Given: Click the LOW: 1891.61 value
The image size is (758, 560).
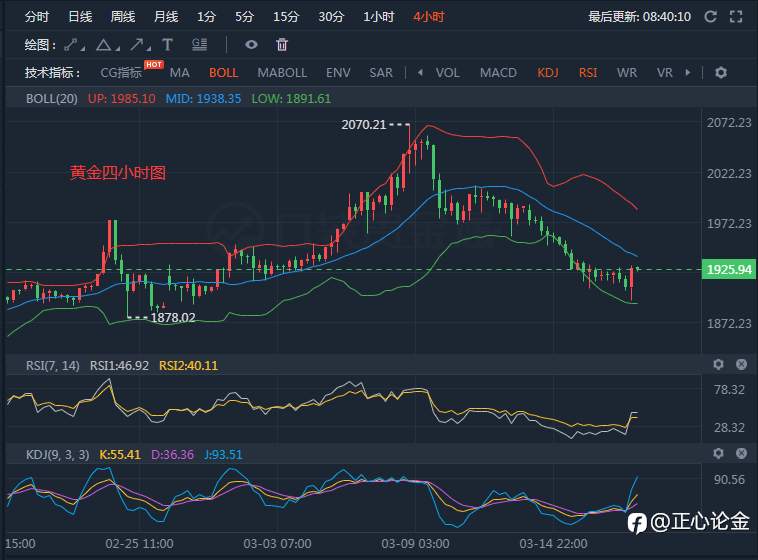Looking at the screenshot, I should point(291,99).
